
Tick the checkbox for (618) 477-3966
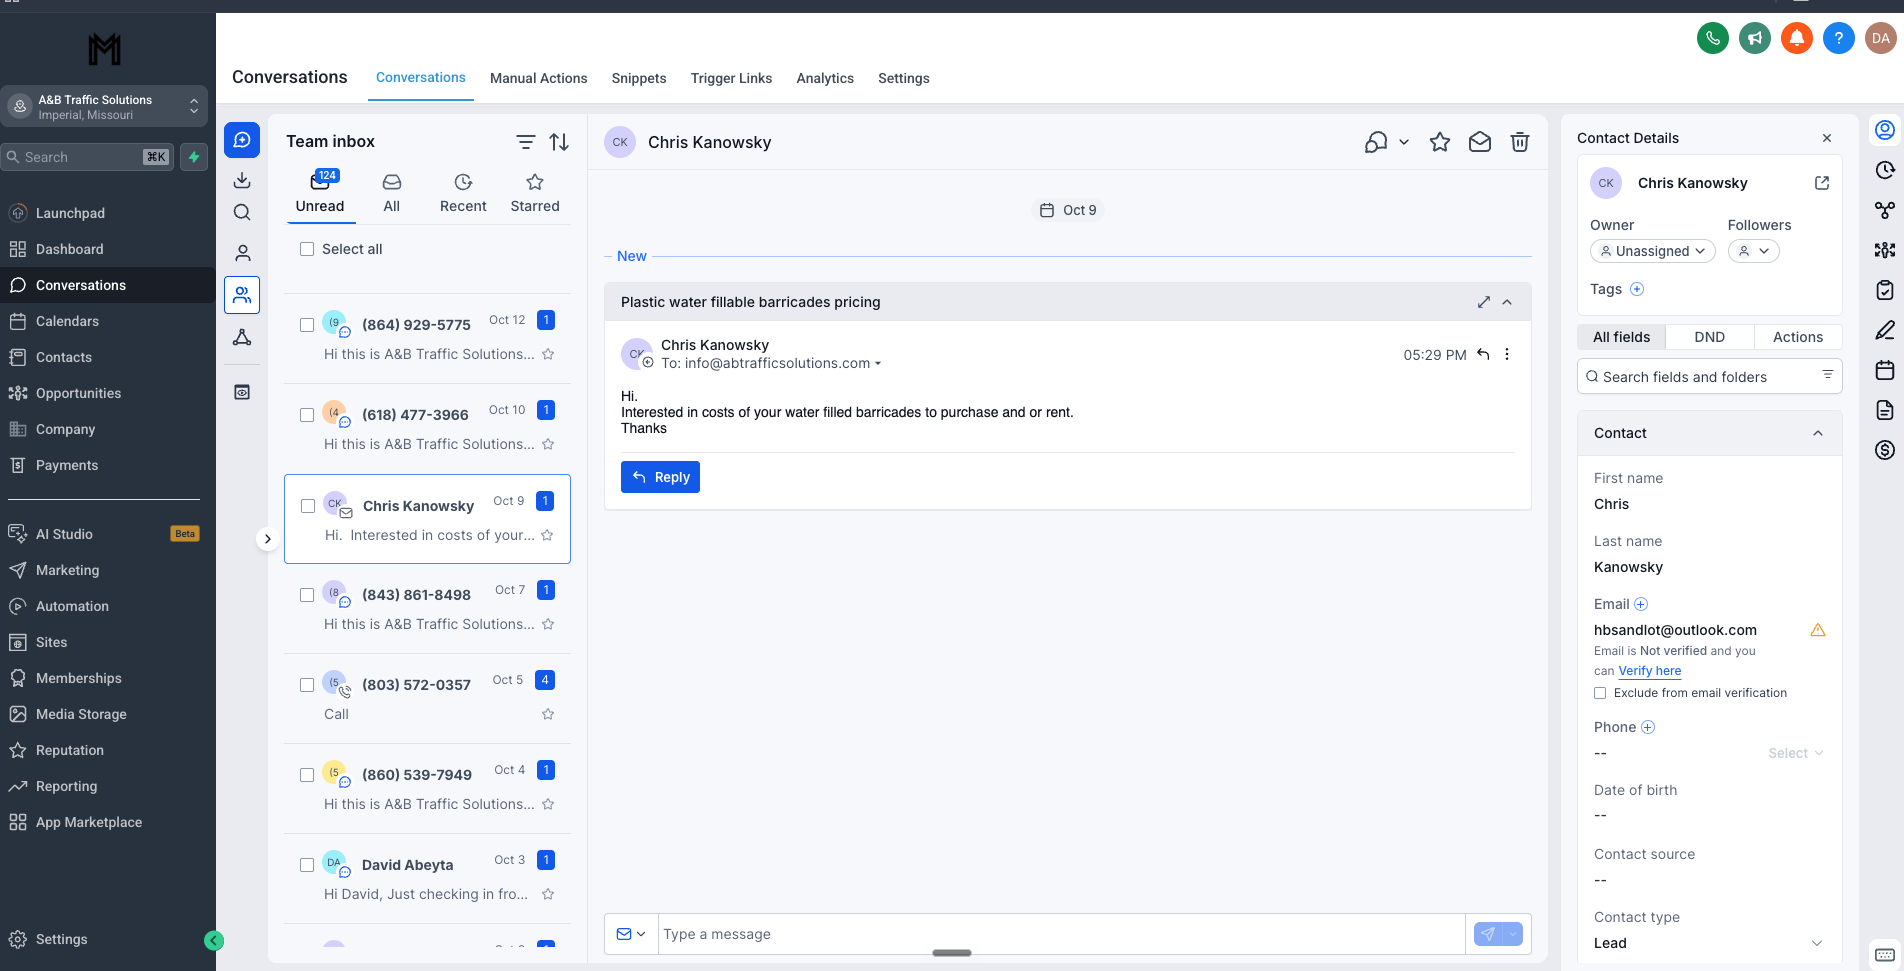coord(307,415)
